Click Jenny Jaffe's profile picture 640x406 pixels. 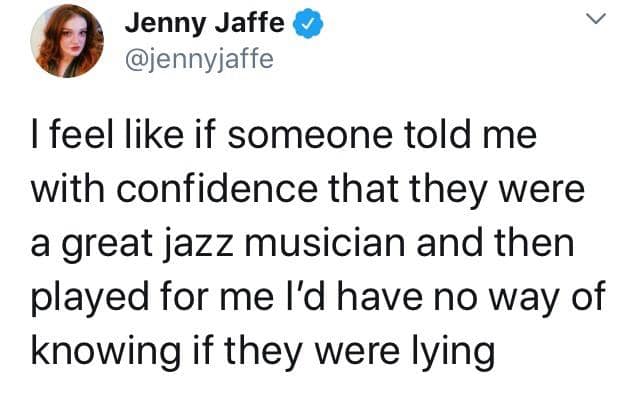pyautogui.click(x=64, y=42)
